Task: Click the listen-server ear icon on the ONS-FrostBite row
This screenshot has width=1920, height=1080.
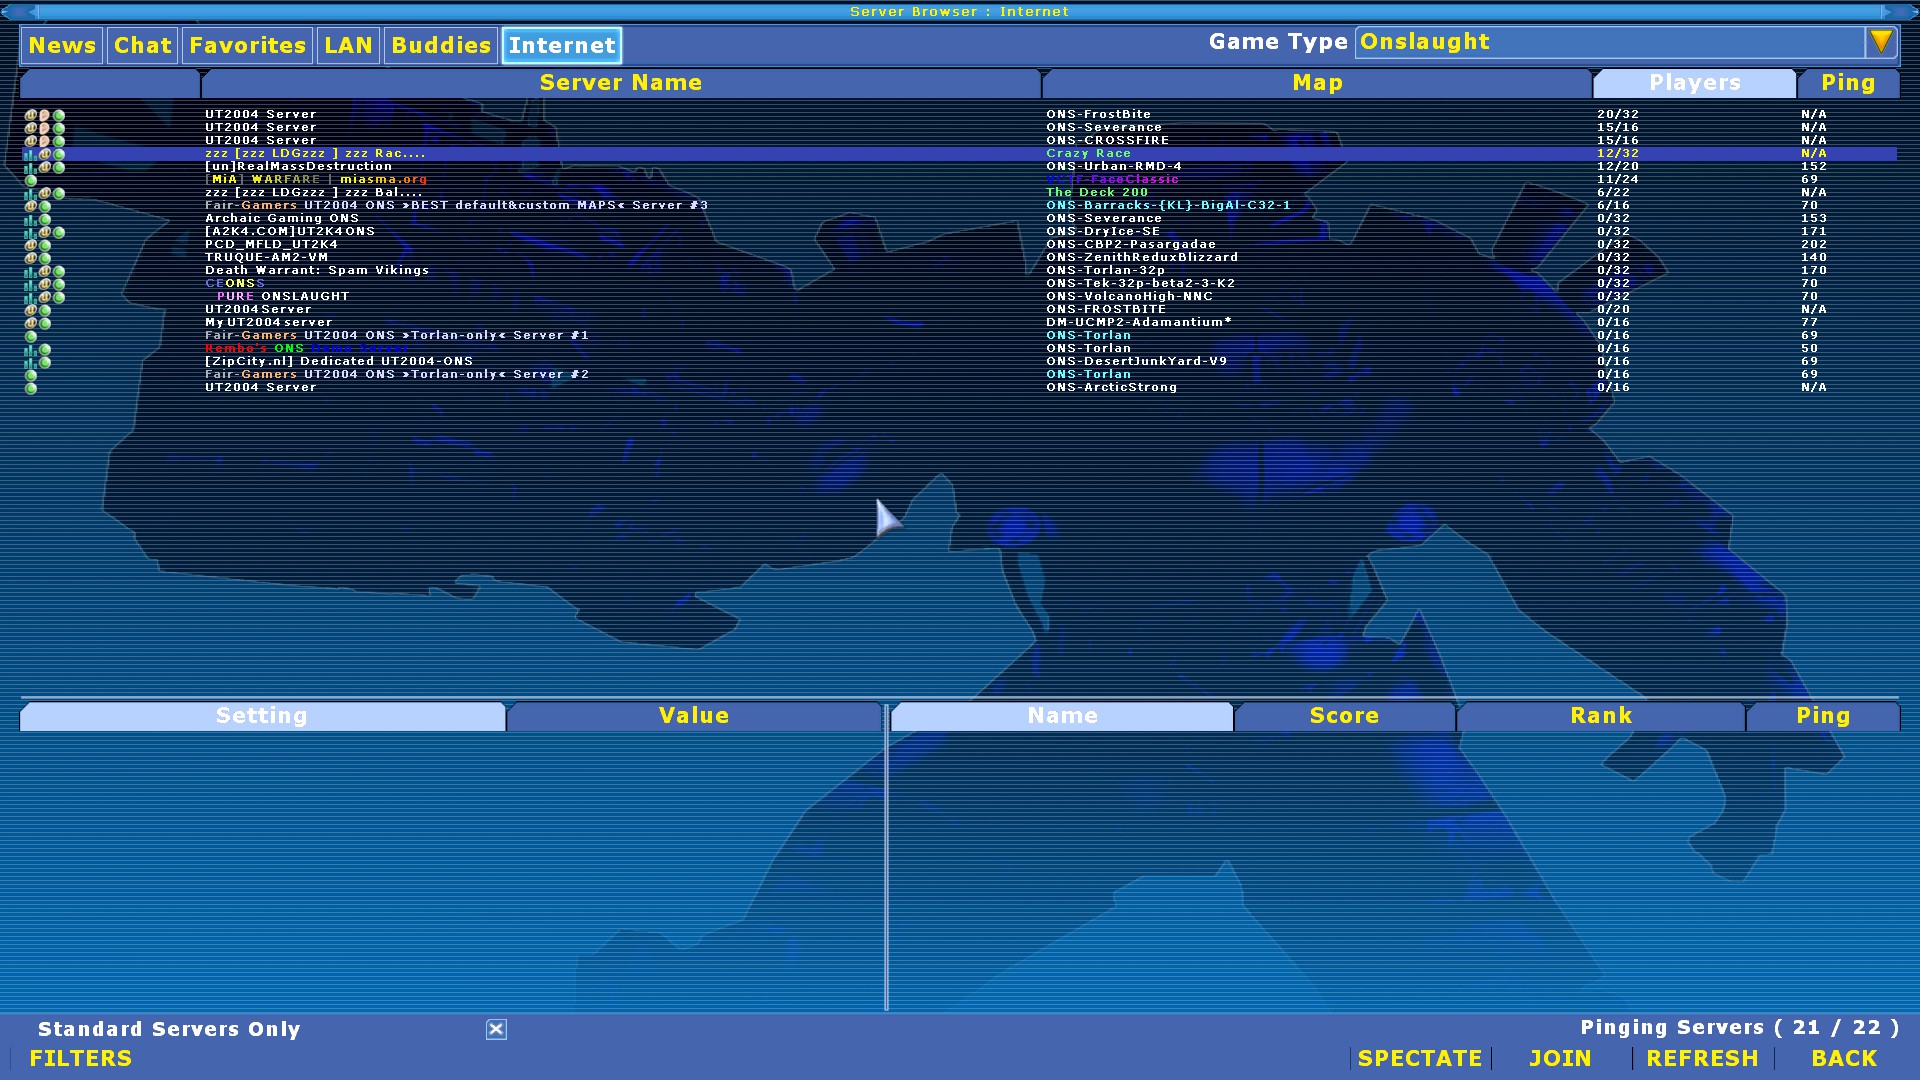Action: pos(44,115)
